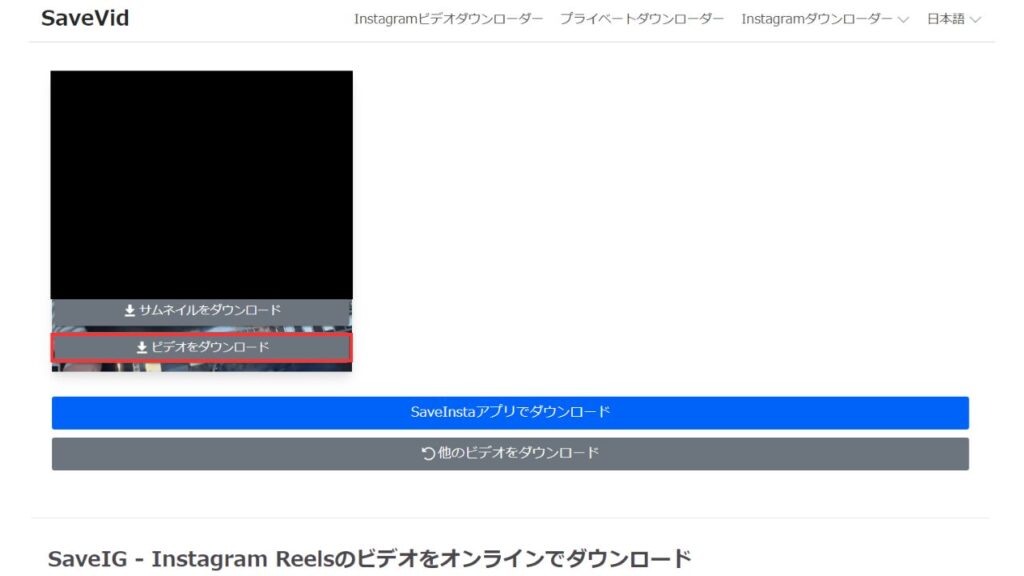Click the download arrow icon beside ビデオをダウンロード
Screen dimensions: 1024x576
(142, 347)
